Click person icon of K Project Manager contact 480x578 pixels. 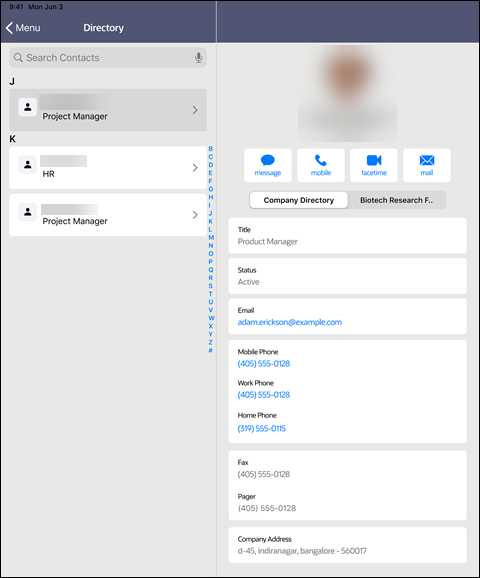(x=28, y=212)
